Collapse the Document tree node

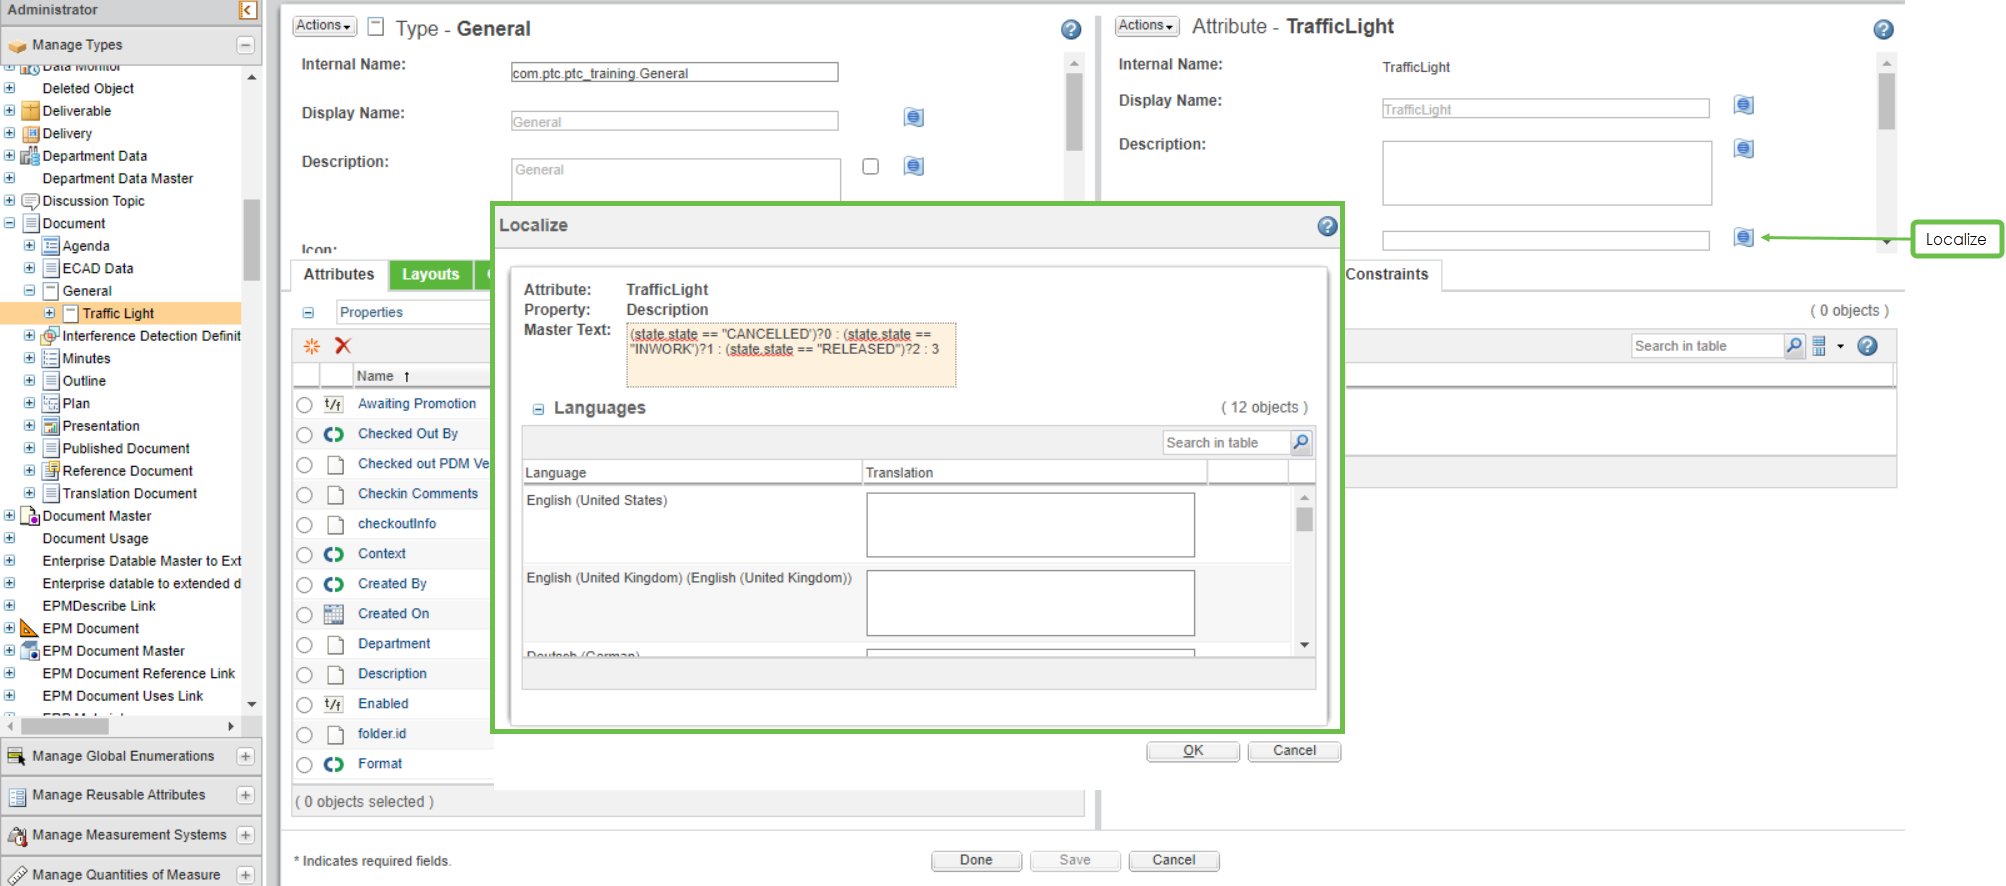(x=10, y=223)
